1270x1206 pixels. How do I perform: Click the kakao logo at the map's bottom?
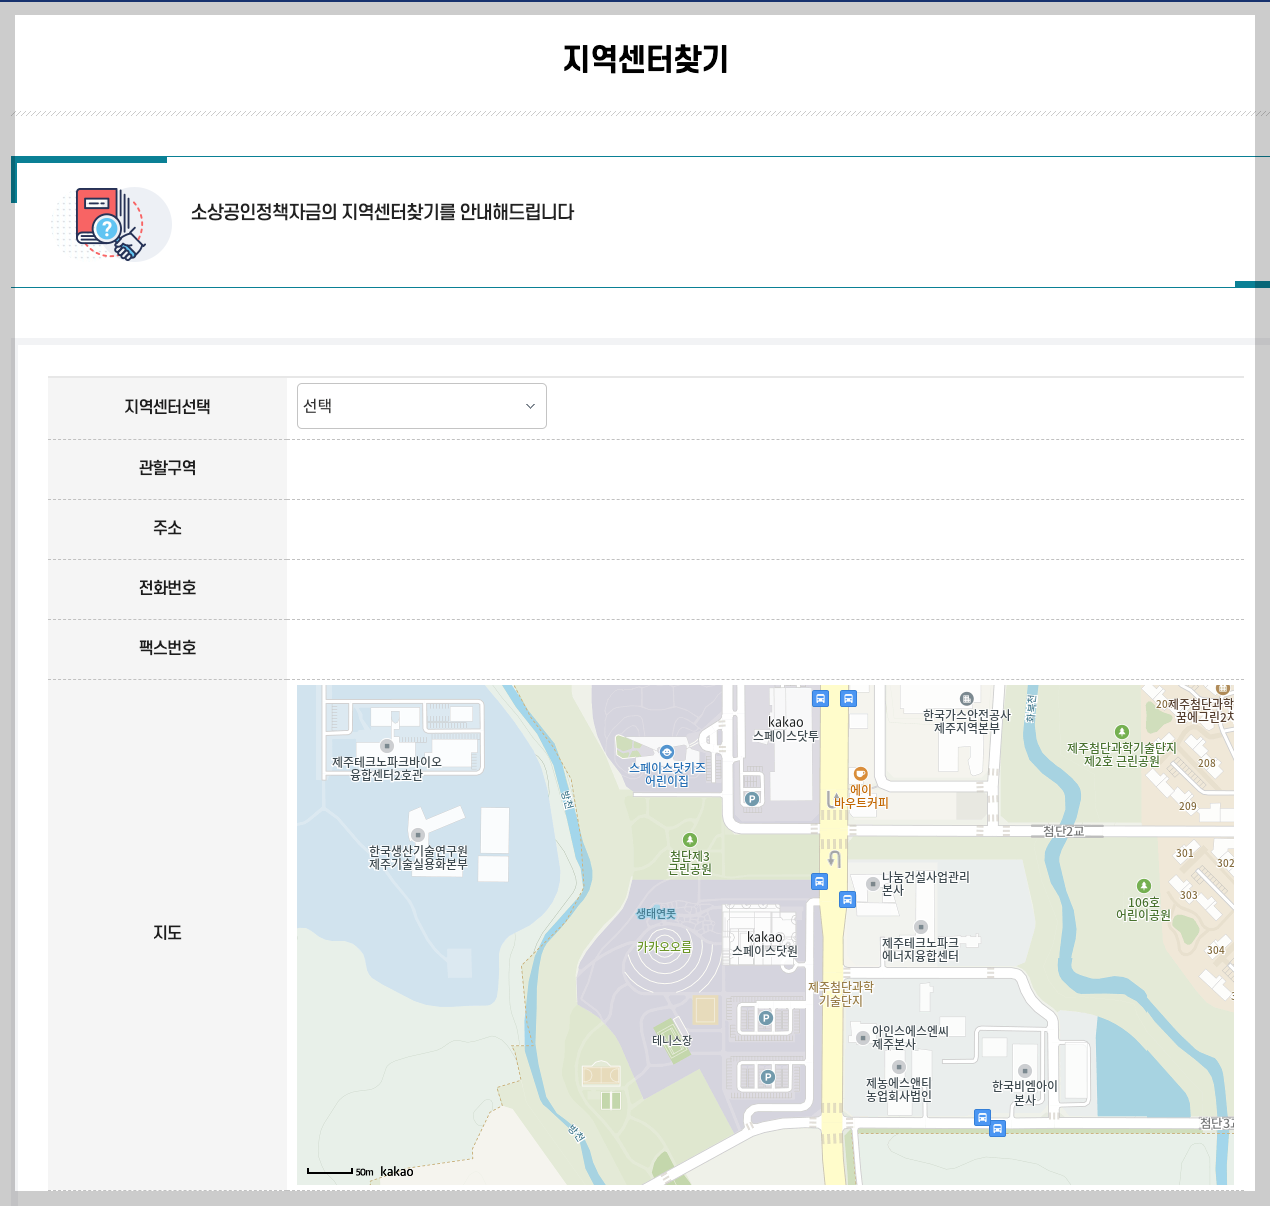point(396,1170)
